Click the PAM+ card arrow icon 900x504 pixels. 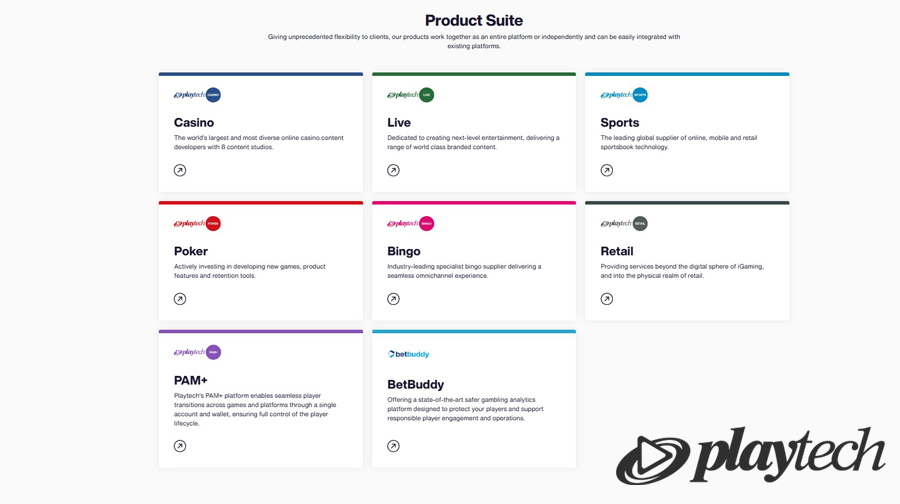click(x=180, y=446)
